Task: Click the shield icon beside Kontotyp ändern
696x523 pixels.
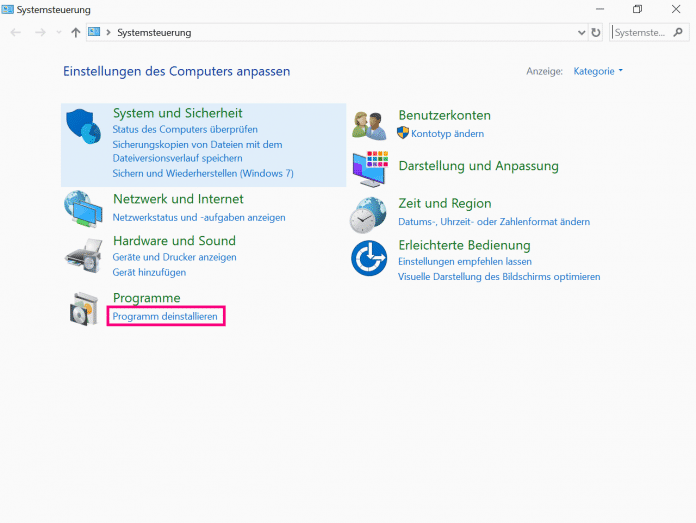Action: point(403,133)
